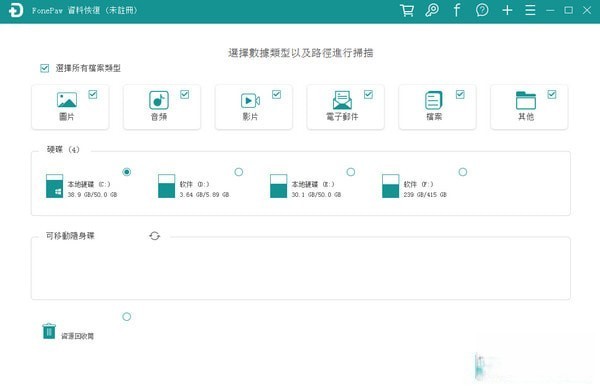The height and width of the screenshot is (392, 600).
Task: Select the C: drive radio button
Action: pyautogui.click(x=127, y=172)
